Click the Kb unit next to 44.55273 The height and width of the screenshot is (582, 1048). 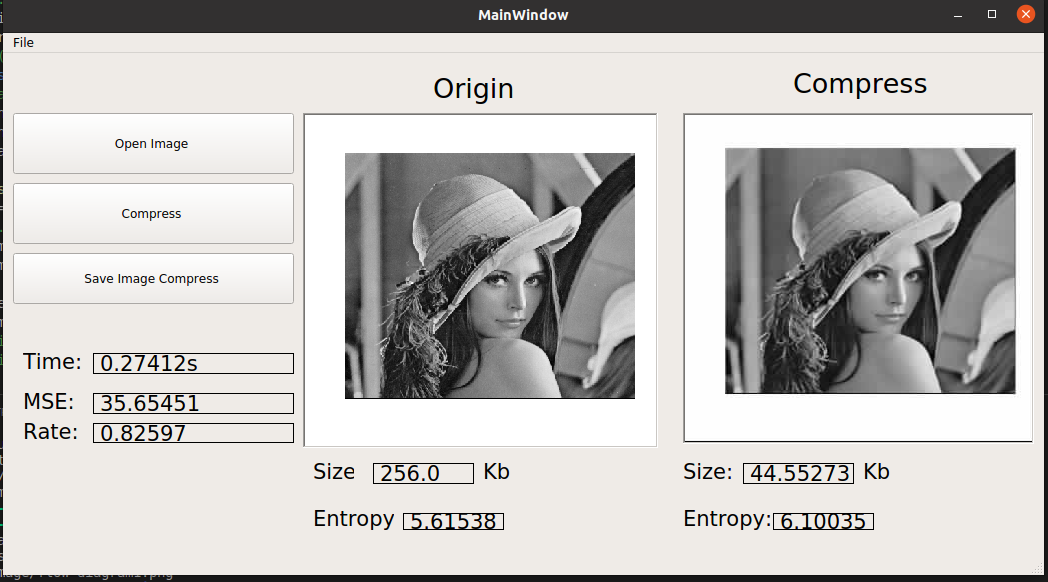[x=876, y=472]
